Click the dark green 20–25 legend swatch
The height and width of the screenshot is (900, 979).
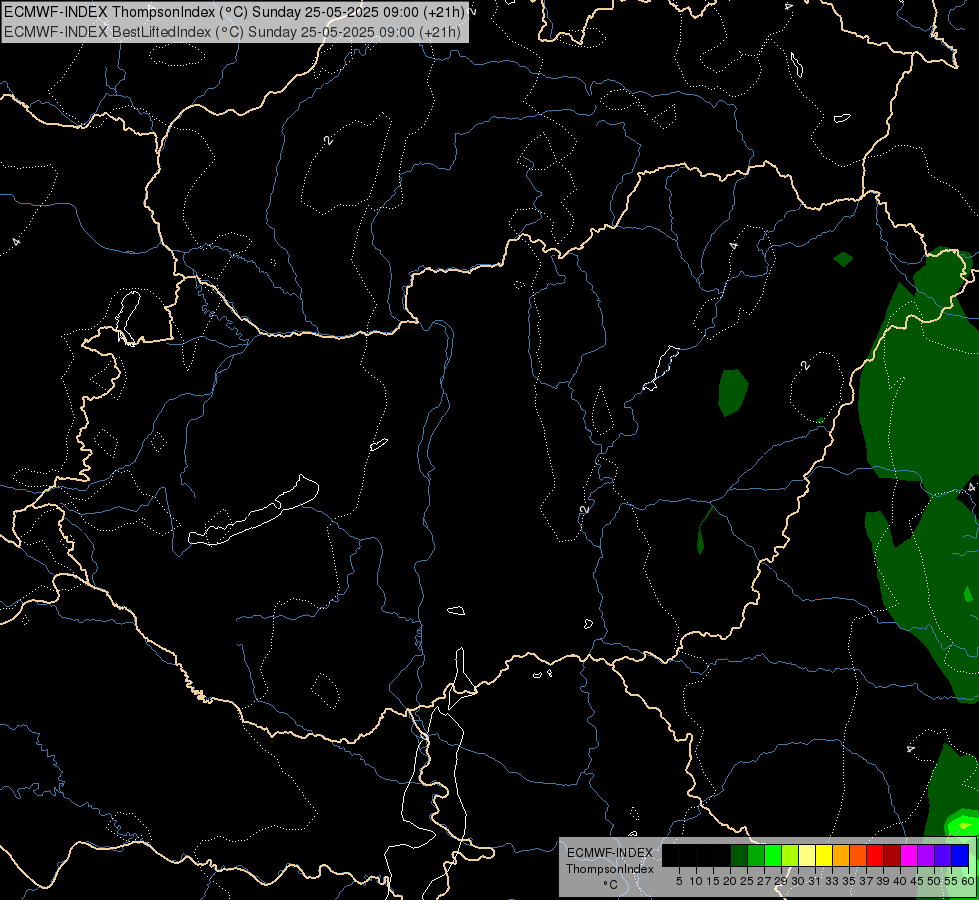[739, 855]
